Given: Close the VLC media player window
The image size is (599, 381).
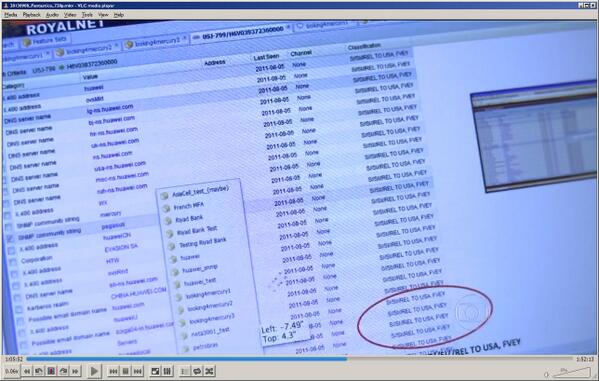Looking at the screenshot, I should click(593, 5).
